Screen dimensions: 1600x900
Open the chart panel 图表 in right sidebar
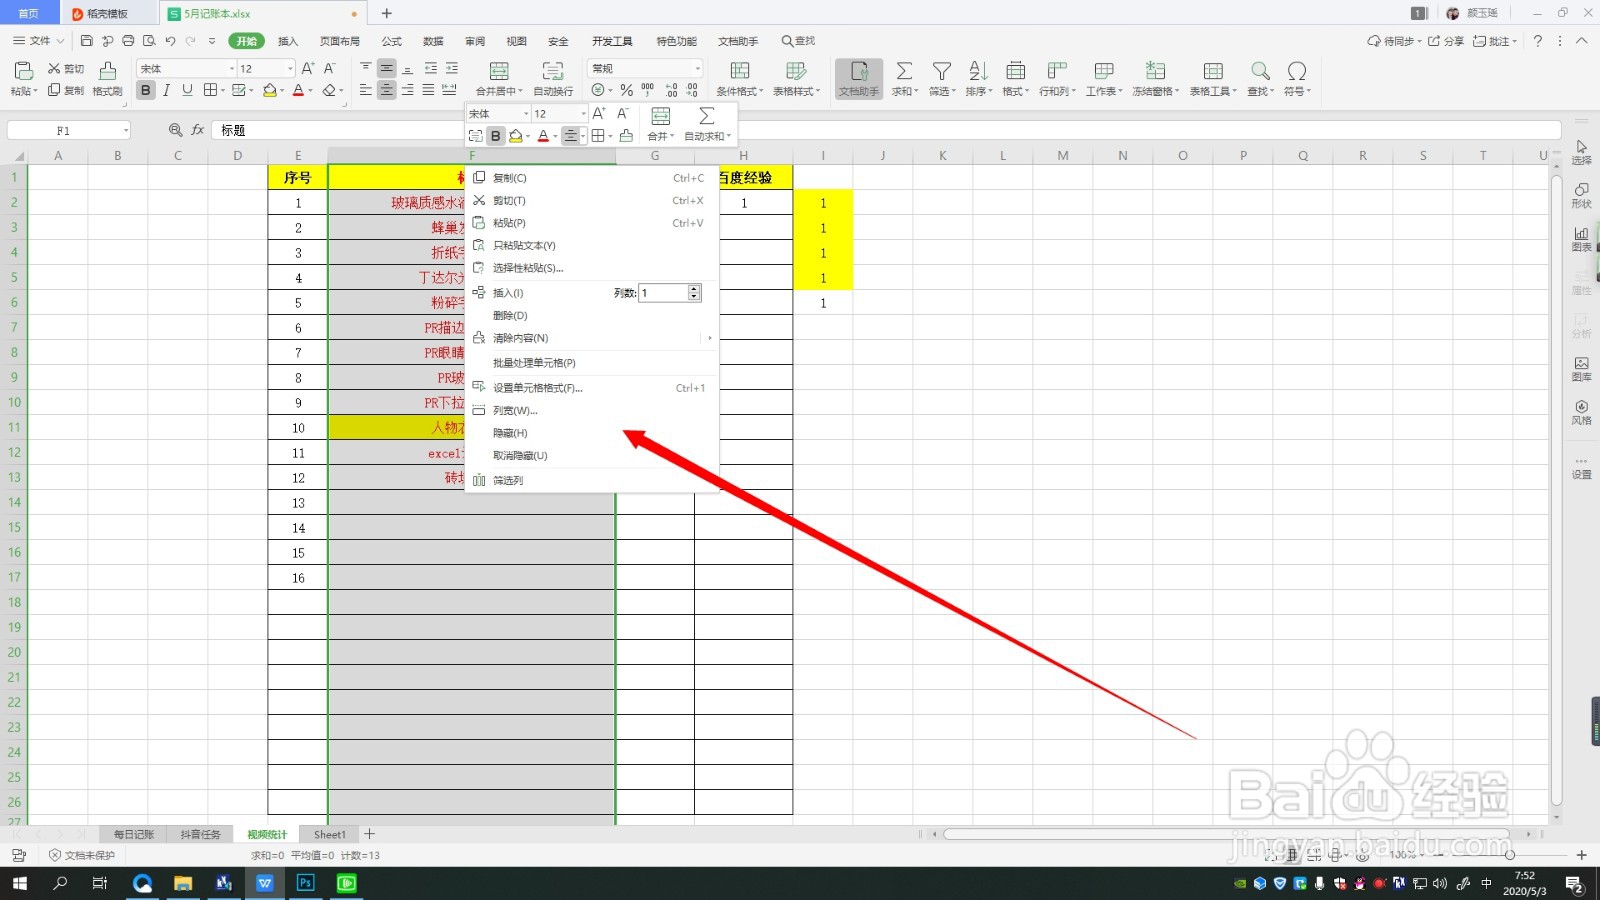coord(1581,238)
